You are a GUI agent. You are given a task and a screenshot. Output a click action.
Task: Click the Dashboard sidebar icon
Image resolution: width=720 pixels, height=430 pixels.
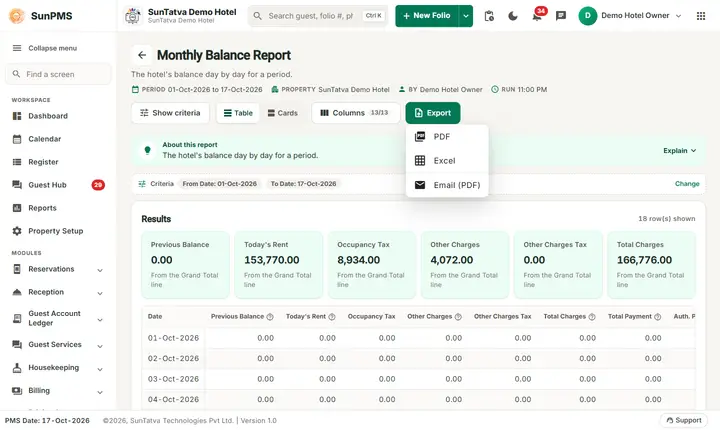(17, 116)
